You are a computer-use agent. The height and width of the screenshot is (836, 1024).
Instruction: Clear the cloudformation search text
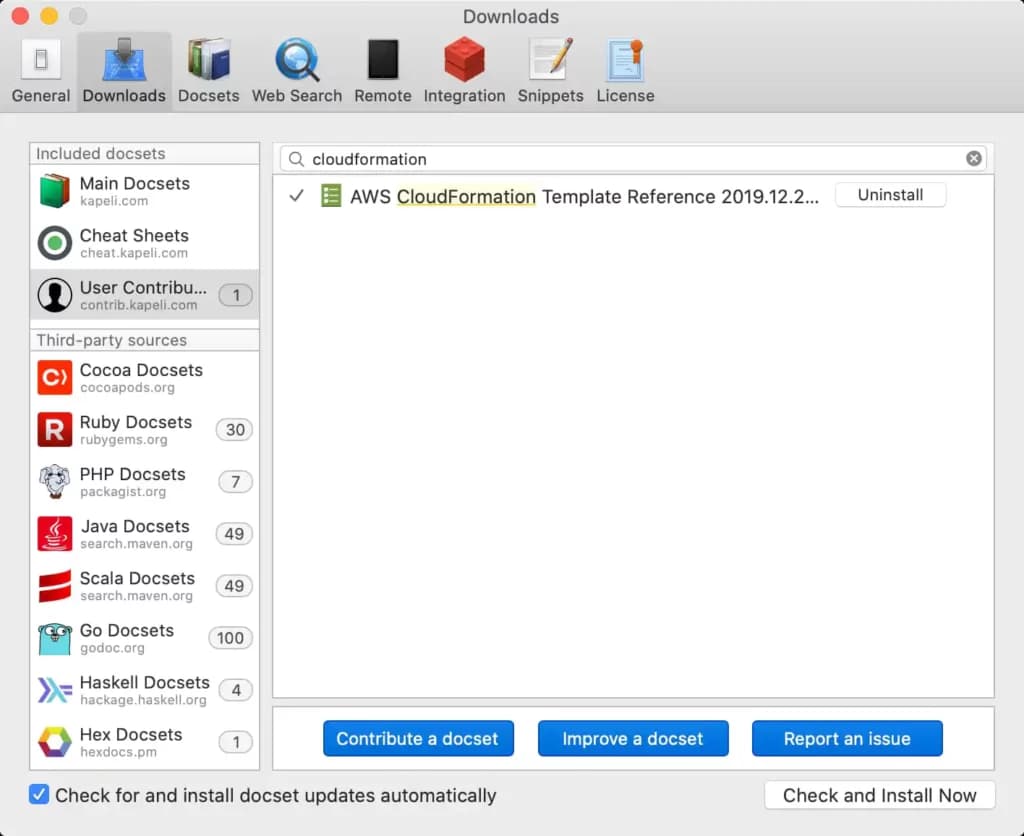click(x=973, y=159)
